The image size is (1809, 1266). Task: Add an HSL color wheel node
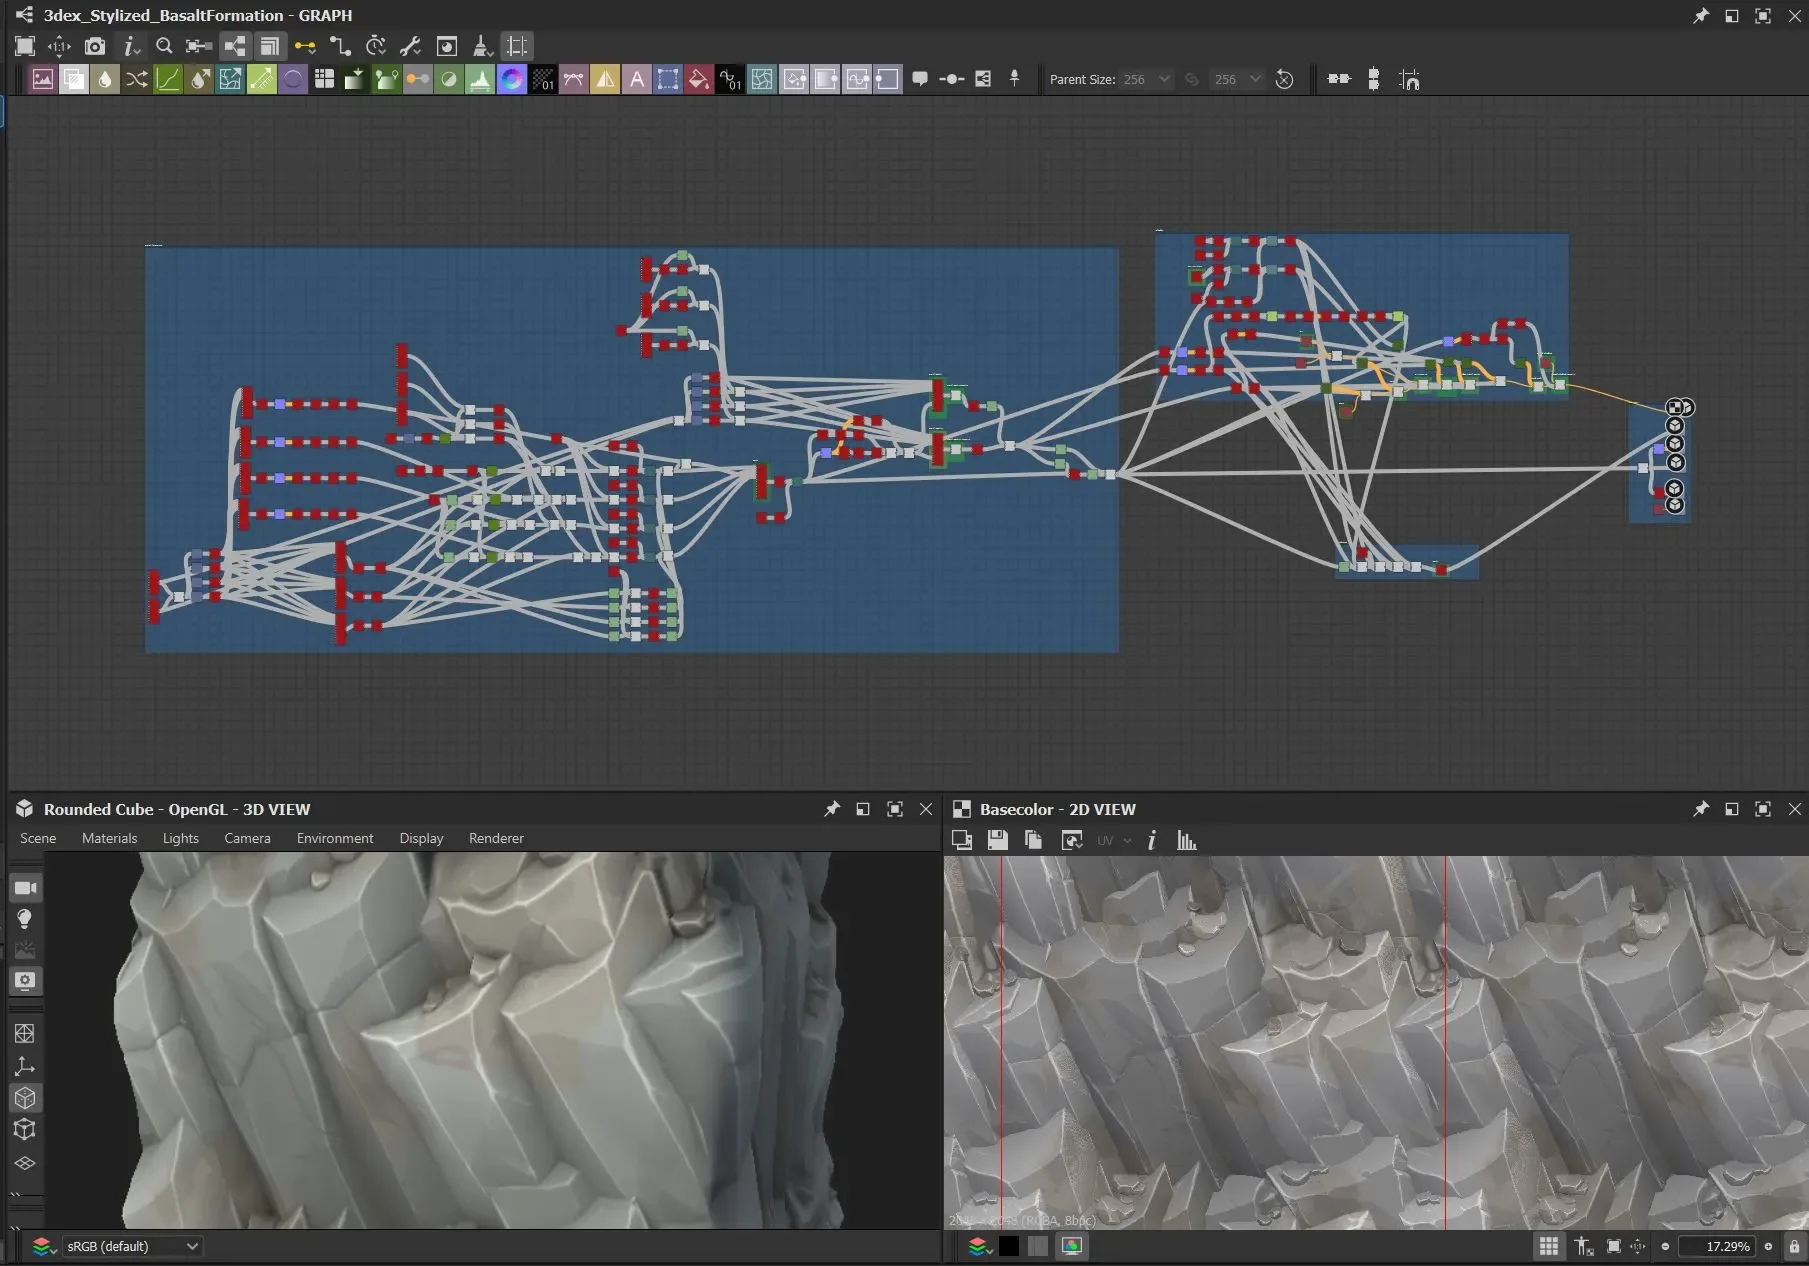[x=512, y=79]
